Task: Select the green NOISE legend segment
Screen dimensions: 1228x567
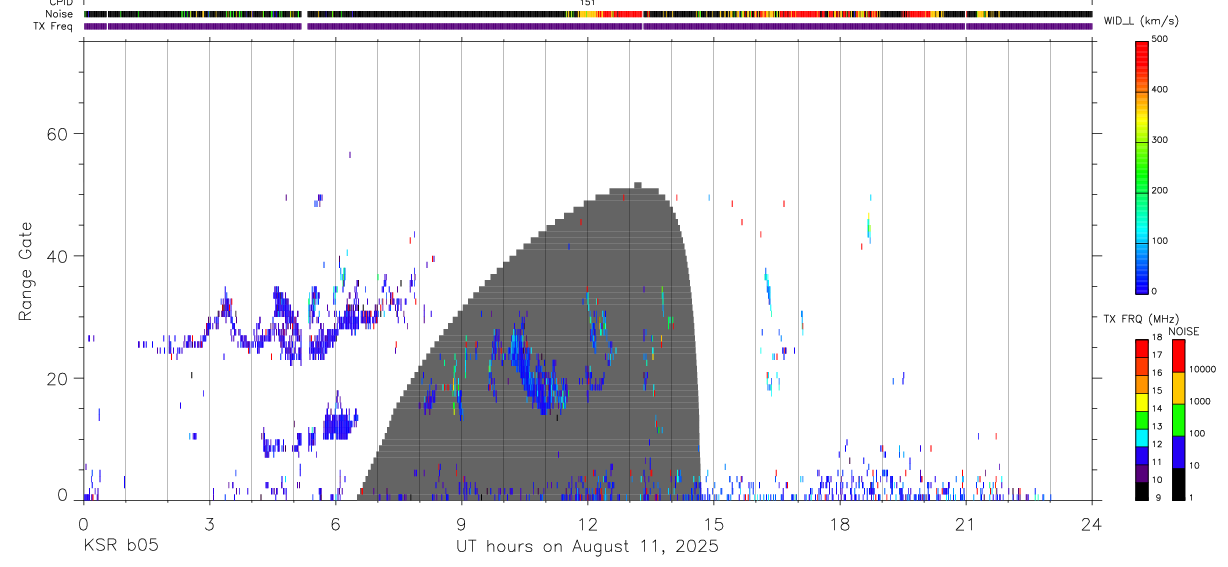Action: (x=1179, y=420)
